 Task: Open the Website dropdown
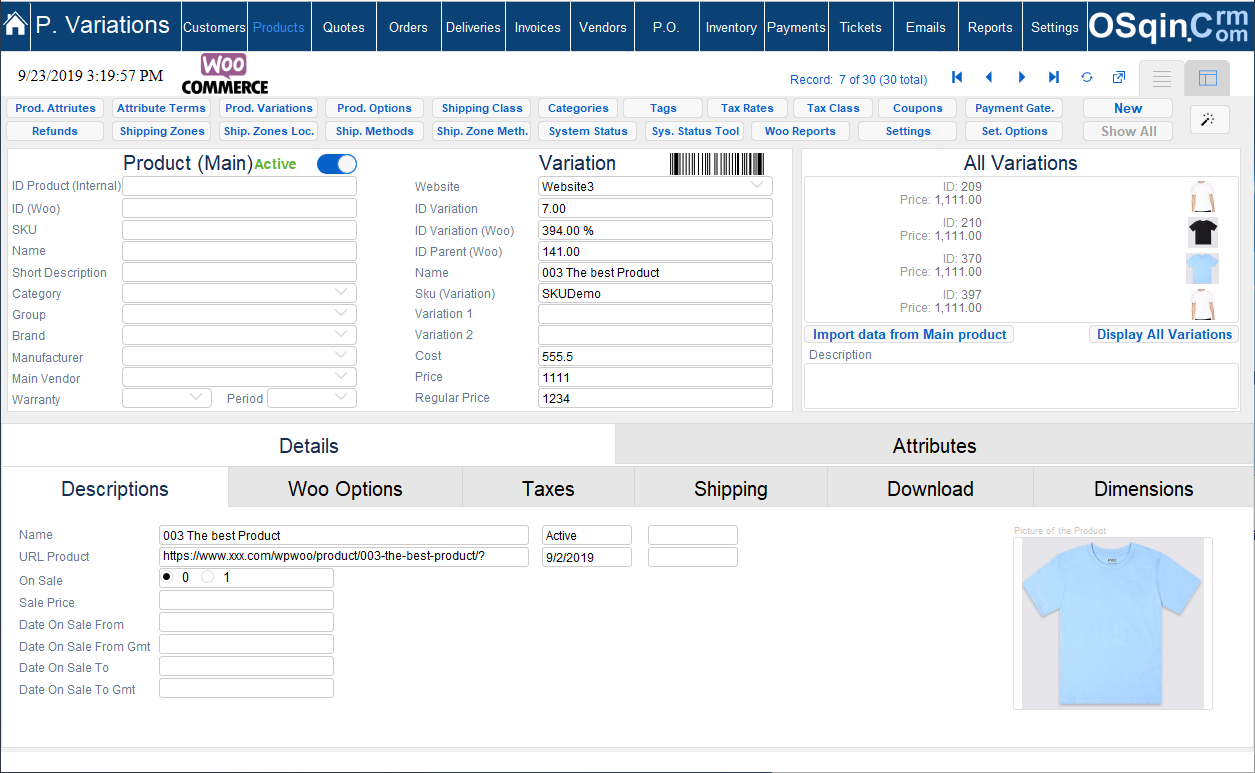point(655,186)
